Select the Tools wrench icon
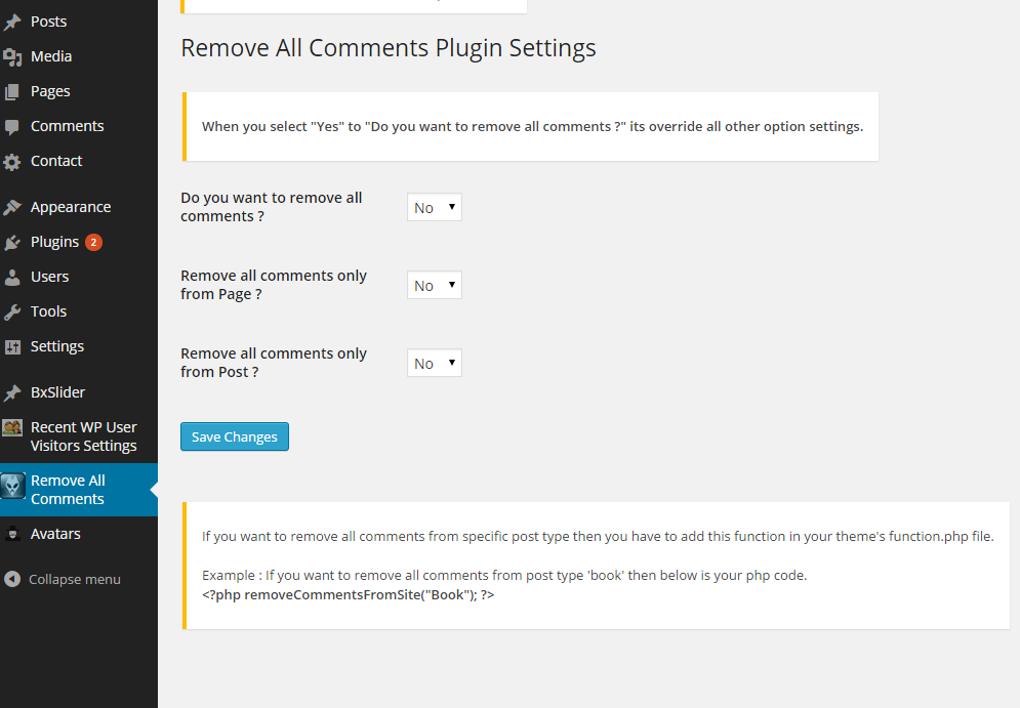The image size is (1020, 708). [x=12, y=311]
